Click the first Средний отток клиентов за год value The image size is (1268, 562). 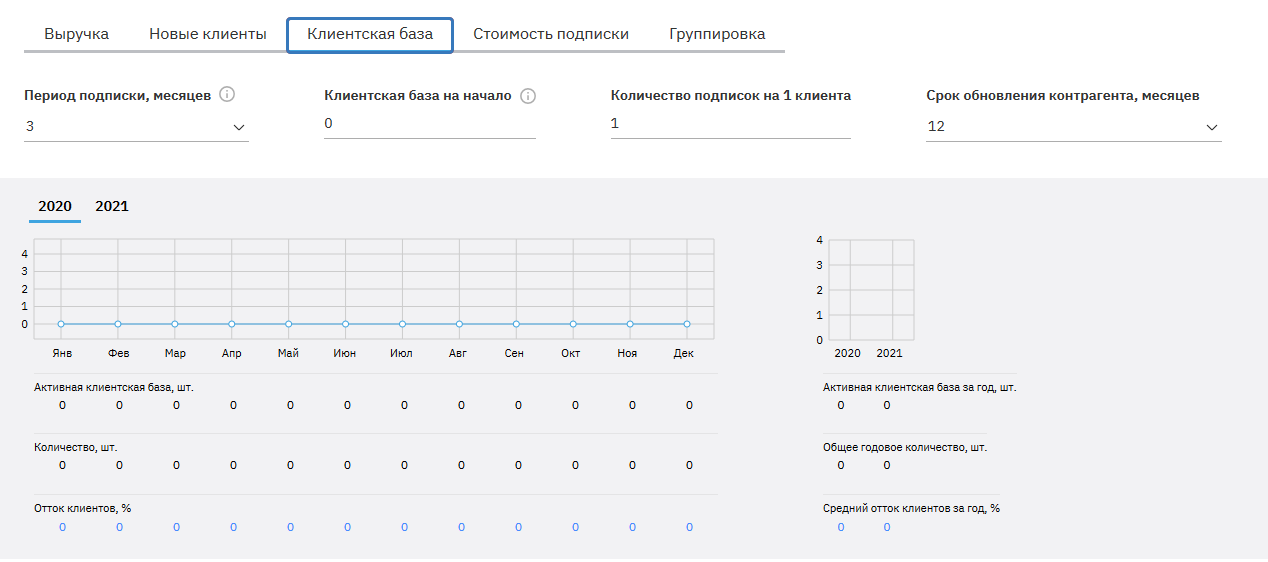(841, 527)
